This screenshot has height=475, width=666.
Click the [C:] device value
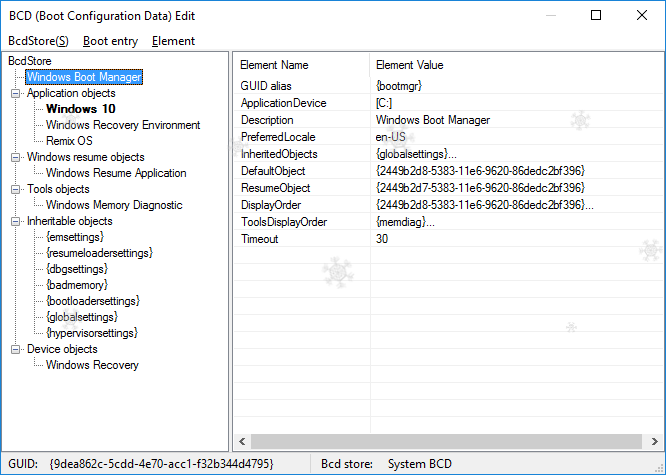pyautogui.click(x=384, y=103)
